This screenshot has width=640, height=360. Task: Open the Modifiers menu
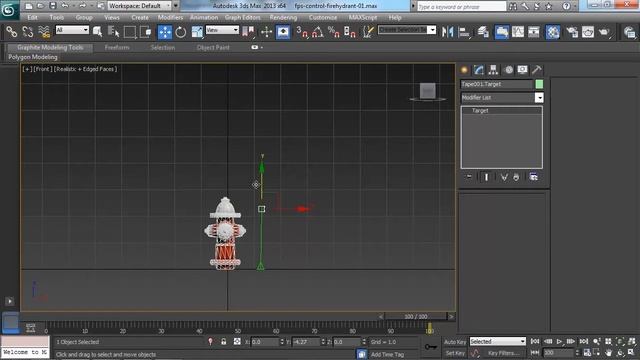click(170, 18)
